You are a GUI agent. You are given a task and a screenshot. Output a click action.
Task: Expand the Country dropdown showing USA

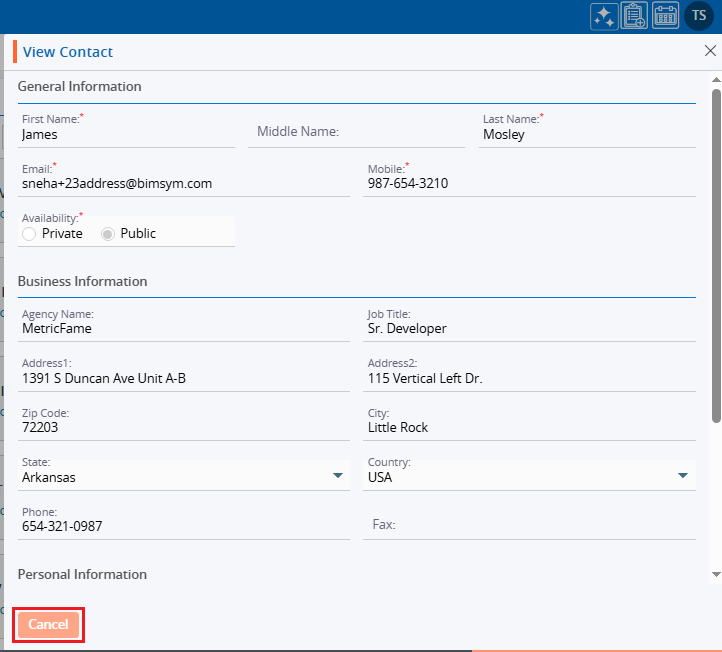point(683,476)
